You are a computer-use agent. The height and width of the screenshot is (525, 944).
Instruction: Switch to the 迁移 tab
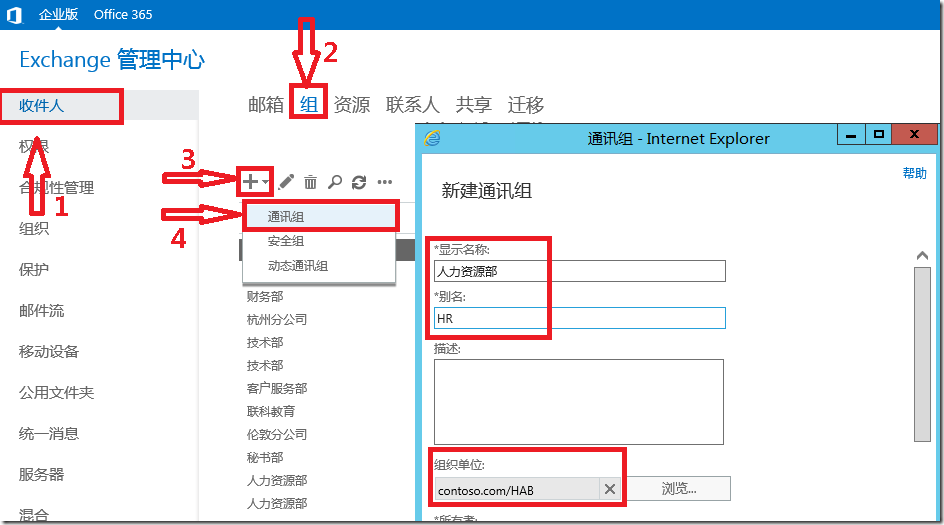tap(526, 105)
